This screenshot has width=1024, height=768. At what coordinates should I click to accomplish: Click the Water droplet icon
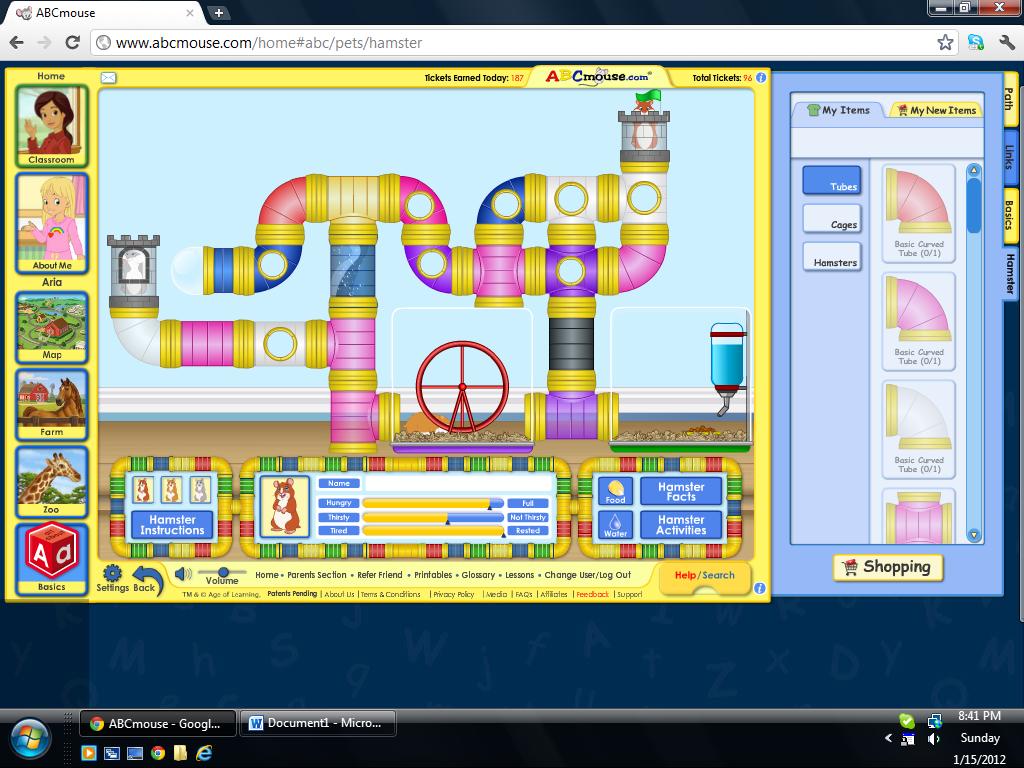click(x=613, y=524)
